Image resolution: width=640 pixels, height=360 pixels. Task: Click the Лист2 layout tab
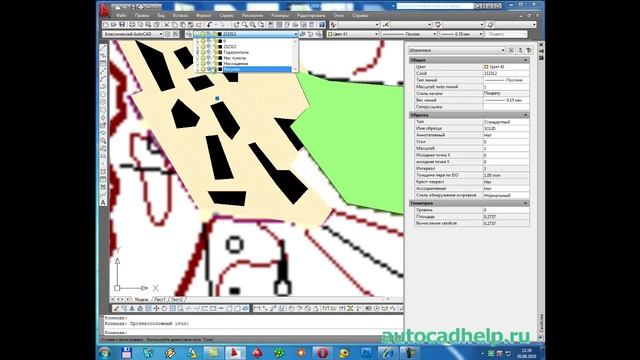tap(177, 300)
